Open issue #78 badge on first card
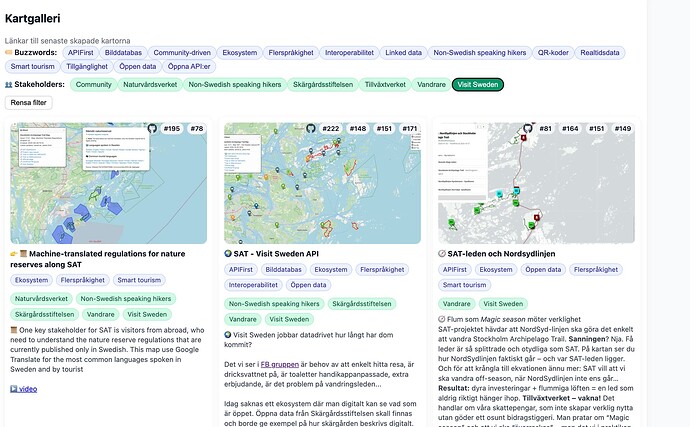 196,129
